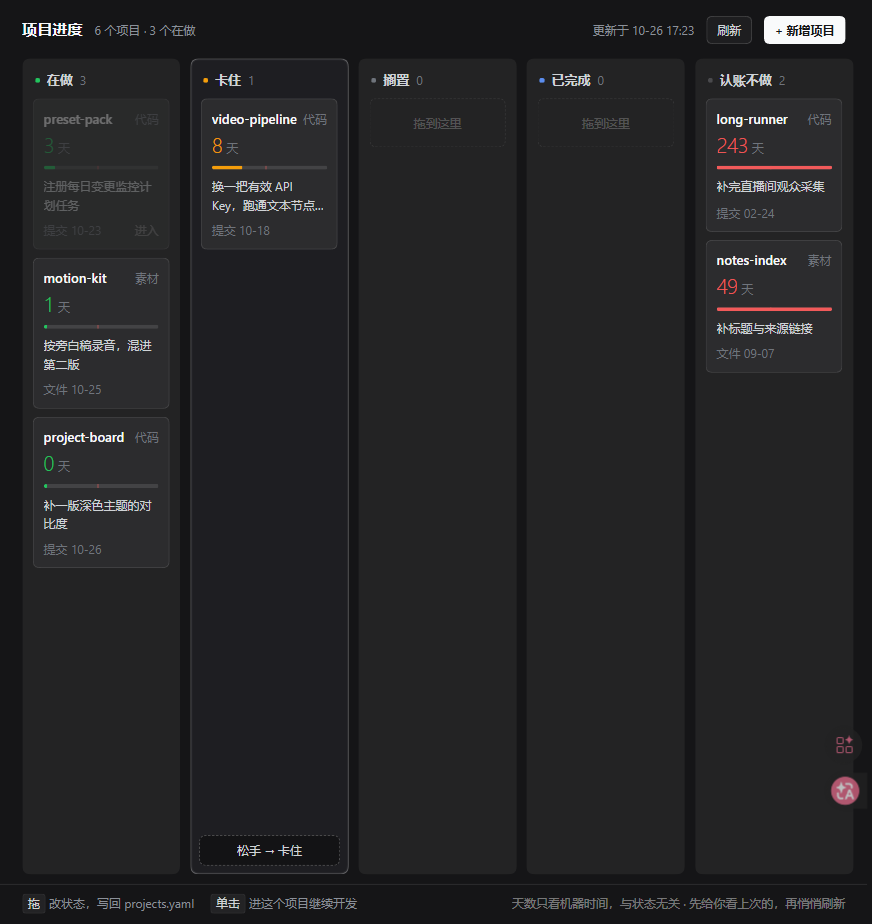Click the 补标题与来源链接 task text
Viewport: 872px width, 924px height.
pyautogui.click(x=765, y=328)
